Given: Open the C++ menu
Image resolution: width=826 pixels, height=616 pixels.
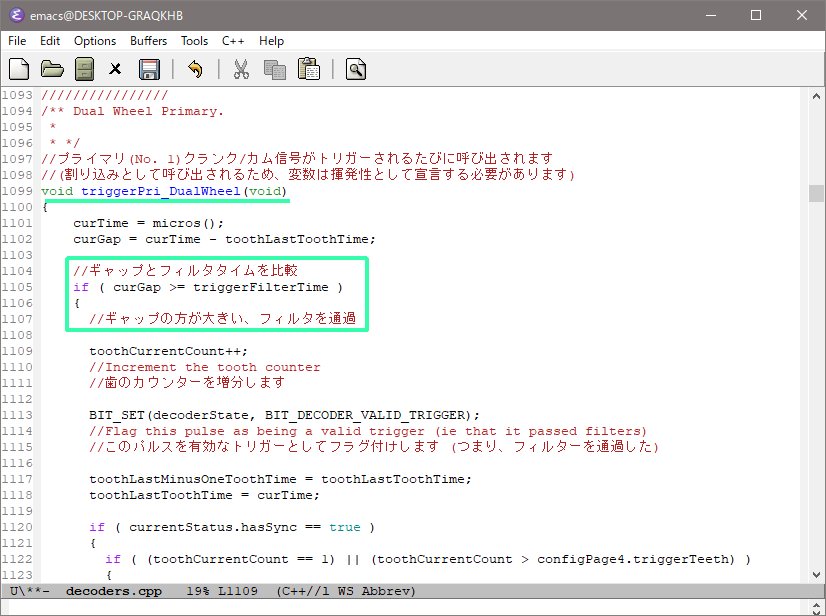Looking at the screenshot, I should pos(233,41).
